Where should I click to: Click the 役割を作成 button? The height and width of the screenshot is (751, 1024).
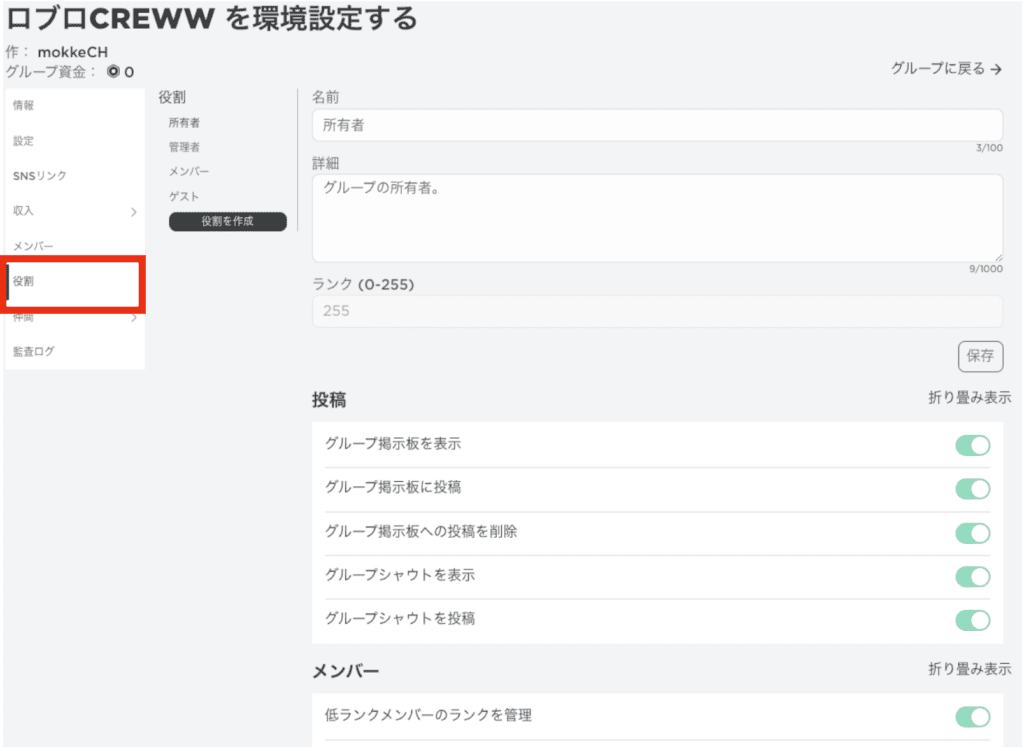(x=227, y=222)
